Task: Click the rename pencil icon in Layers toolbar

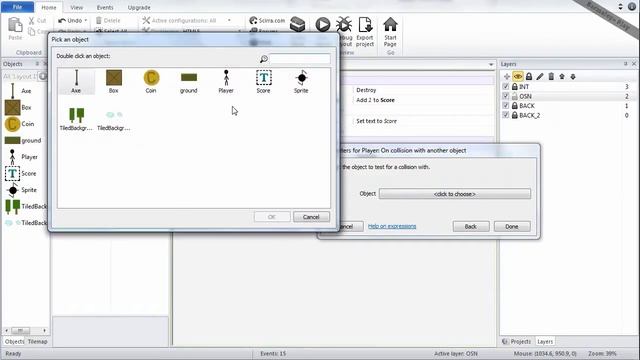Action: 540,76
